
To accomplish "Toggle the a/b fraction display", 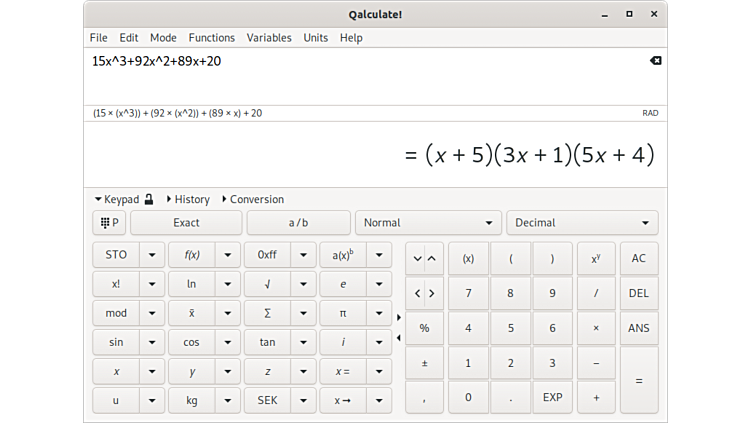I will pos(298,223).
